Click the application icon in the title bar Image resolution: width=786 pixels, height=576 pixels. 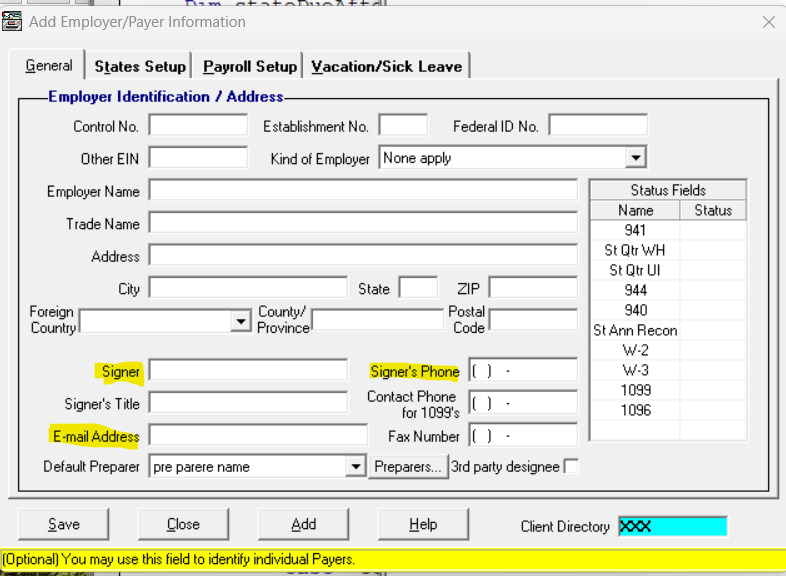[x=12, y=22]
